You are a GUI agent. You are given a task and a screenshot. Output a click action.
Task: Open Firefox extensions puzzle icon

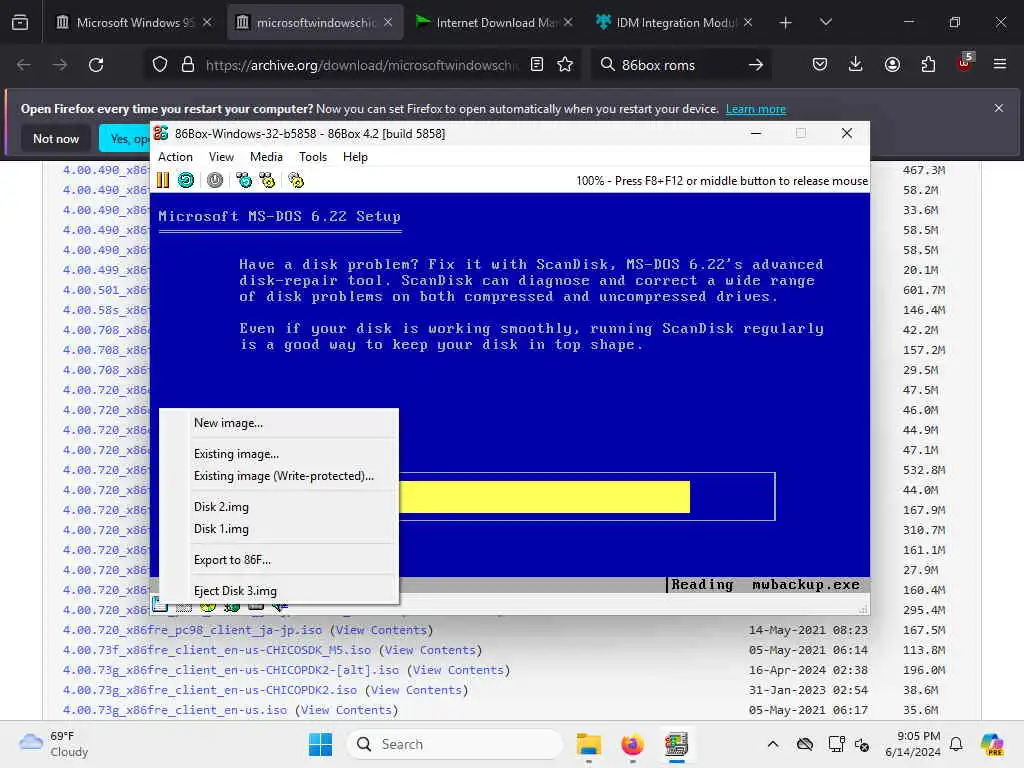click(928, 65)
